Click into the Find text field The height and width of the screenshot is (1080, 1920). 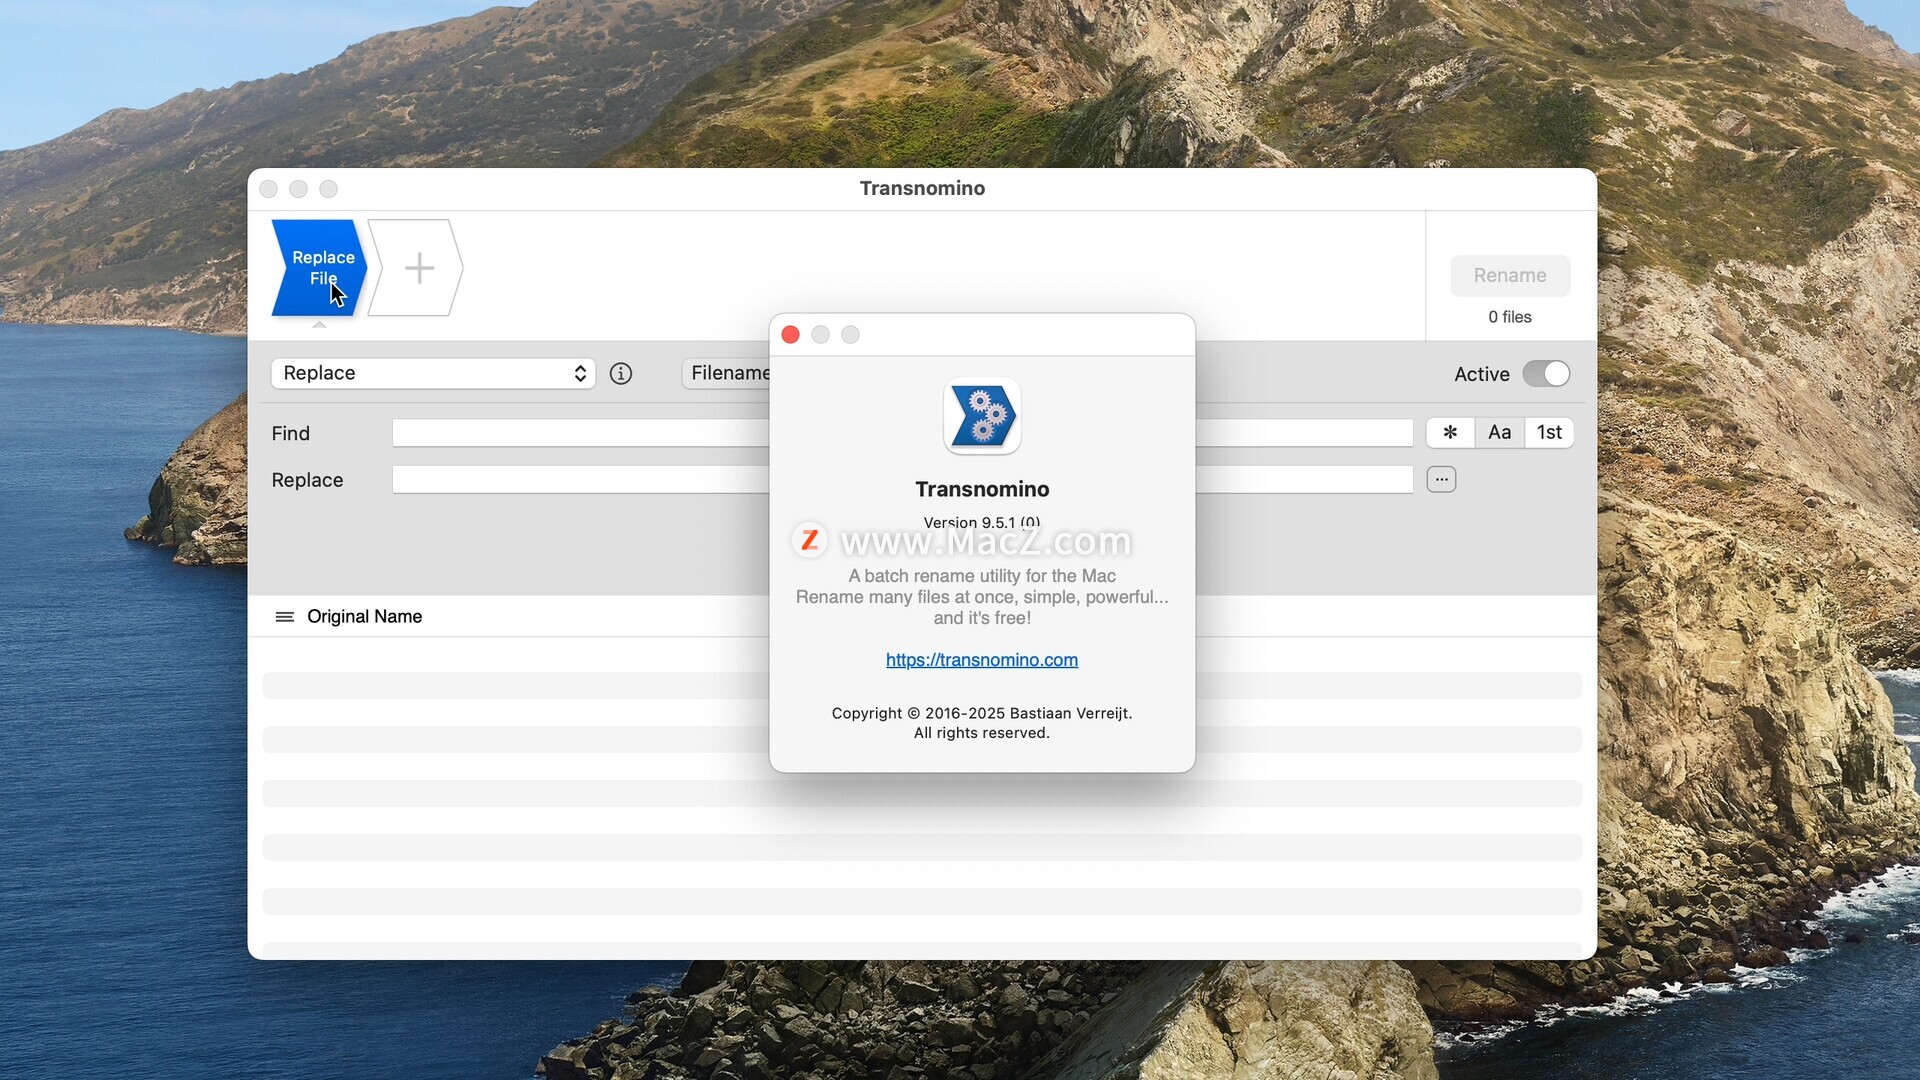[x=580, y=433]
